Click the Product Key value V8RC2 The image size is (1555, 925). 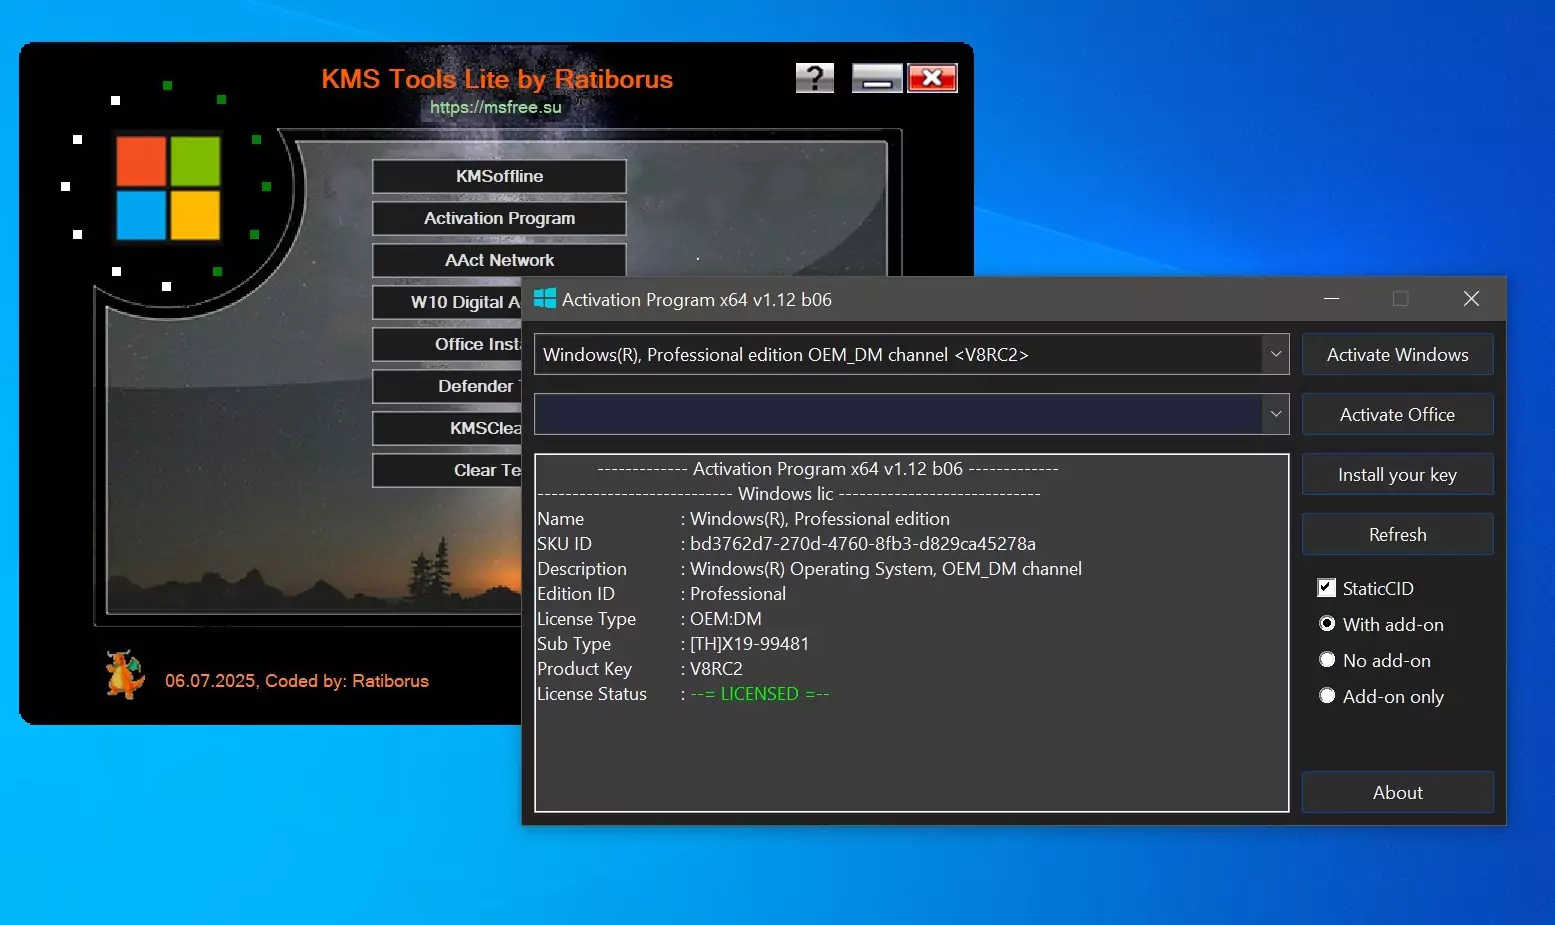click(x=716, y=669)
